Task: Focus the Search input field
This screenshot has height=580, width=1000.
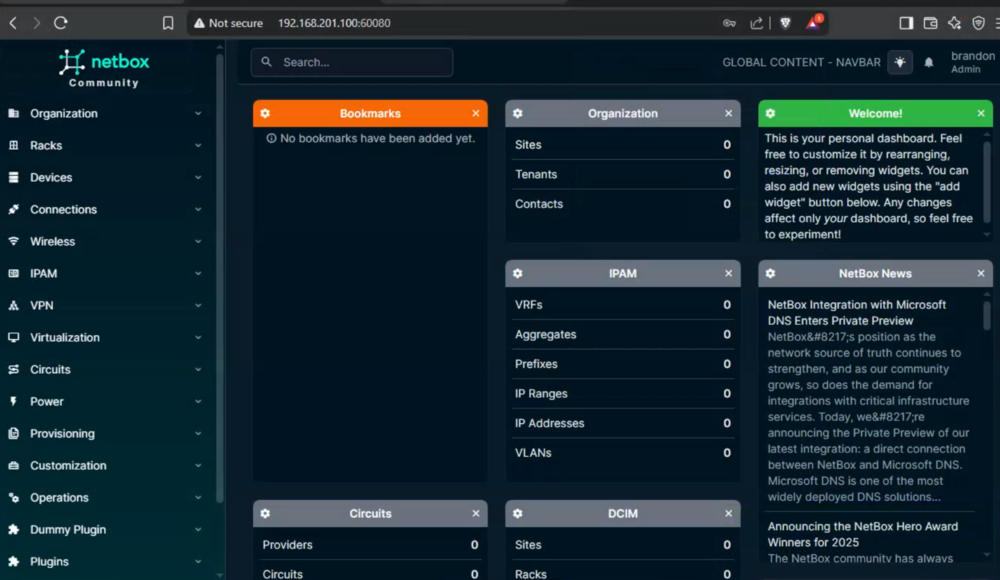Action: point(352,63)
